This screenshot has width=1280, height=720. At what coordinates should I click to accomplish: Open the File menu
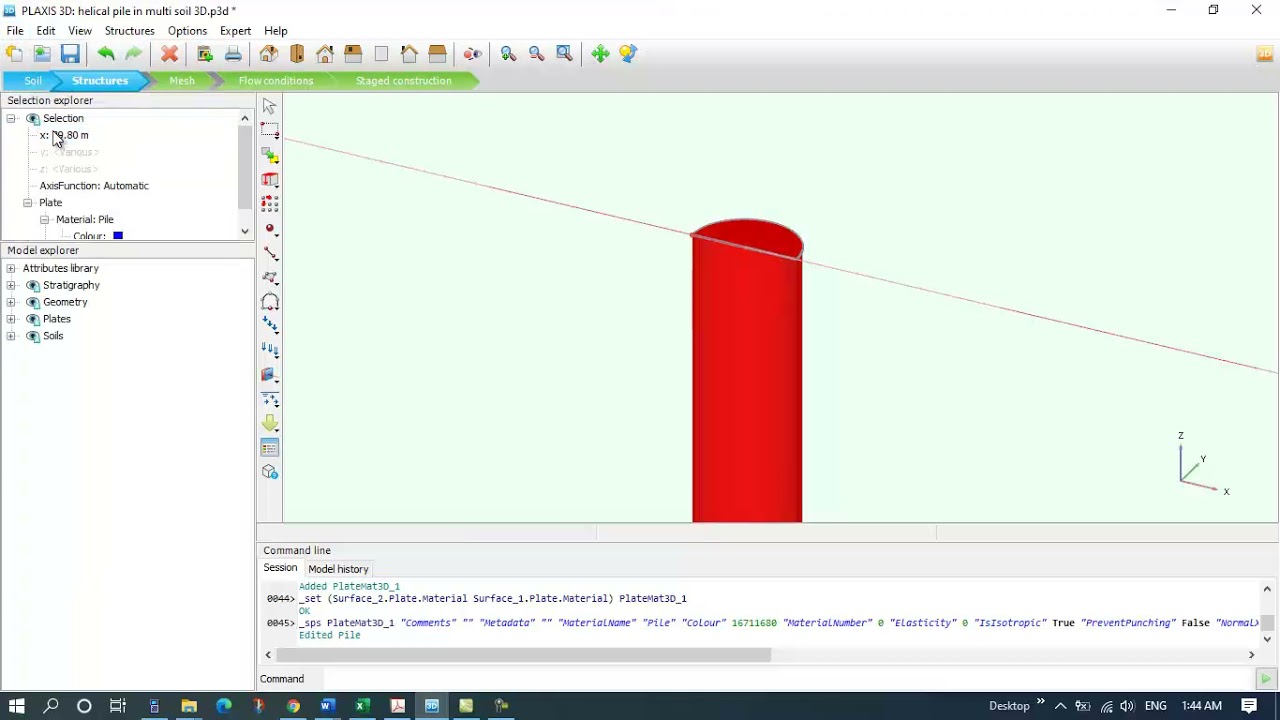[x=15, y=31]
